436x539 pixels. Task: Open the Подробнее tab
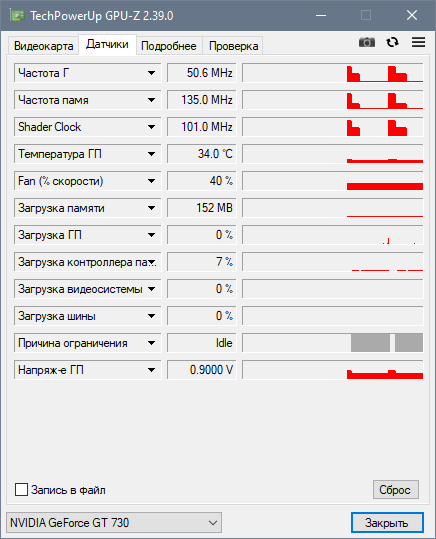pos(169,46)
